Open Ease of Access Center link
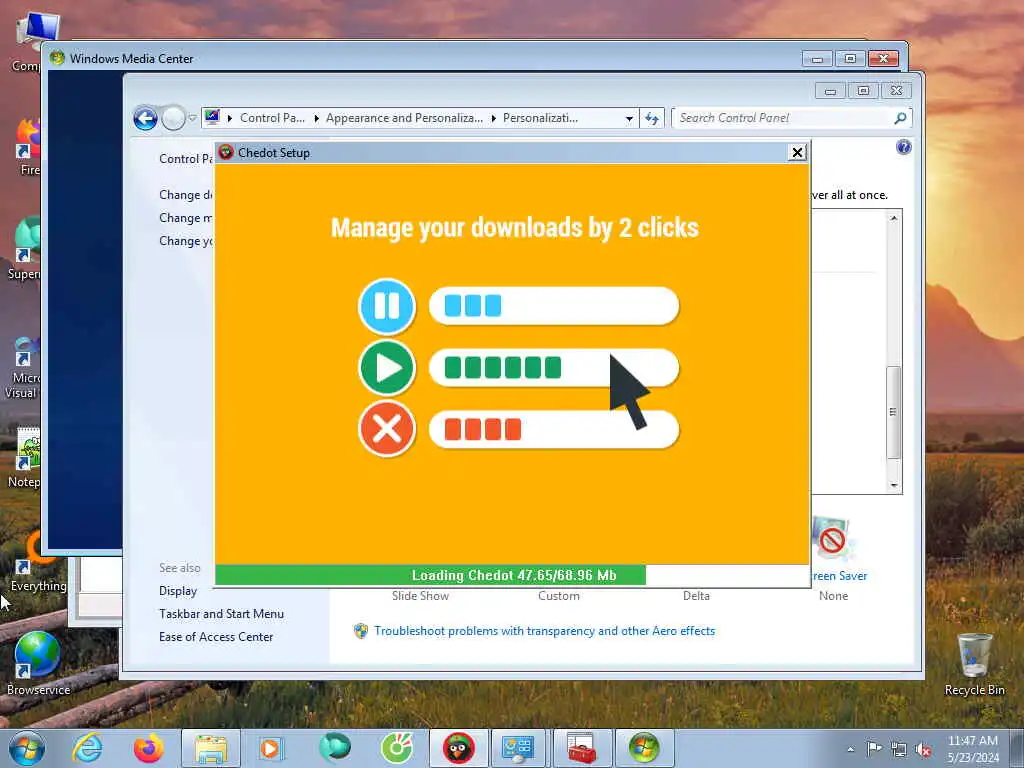 point(216,637)
